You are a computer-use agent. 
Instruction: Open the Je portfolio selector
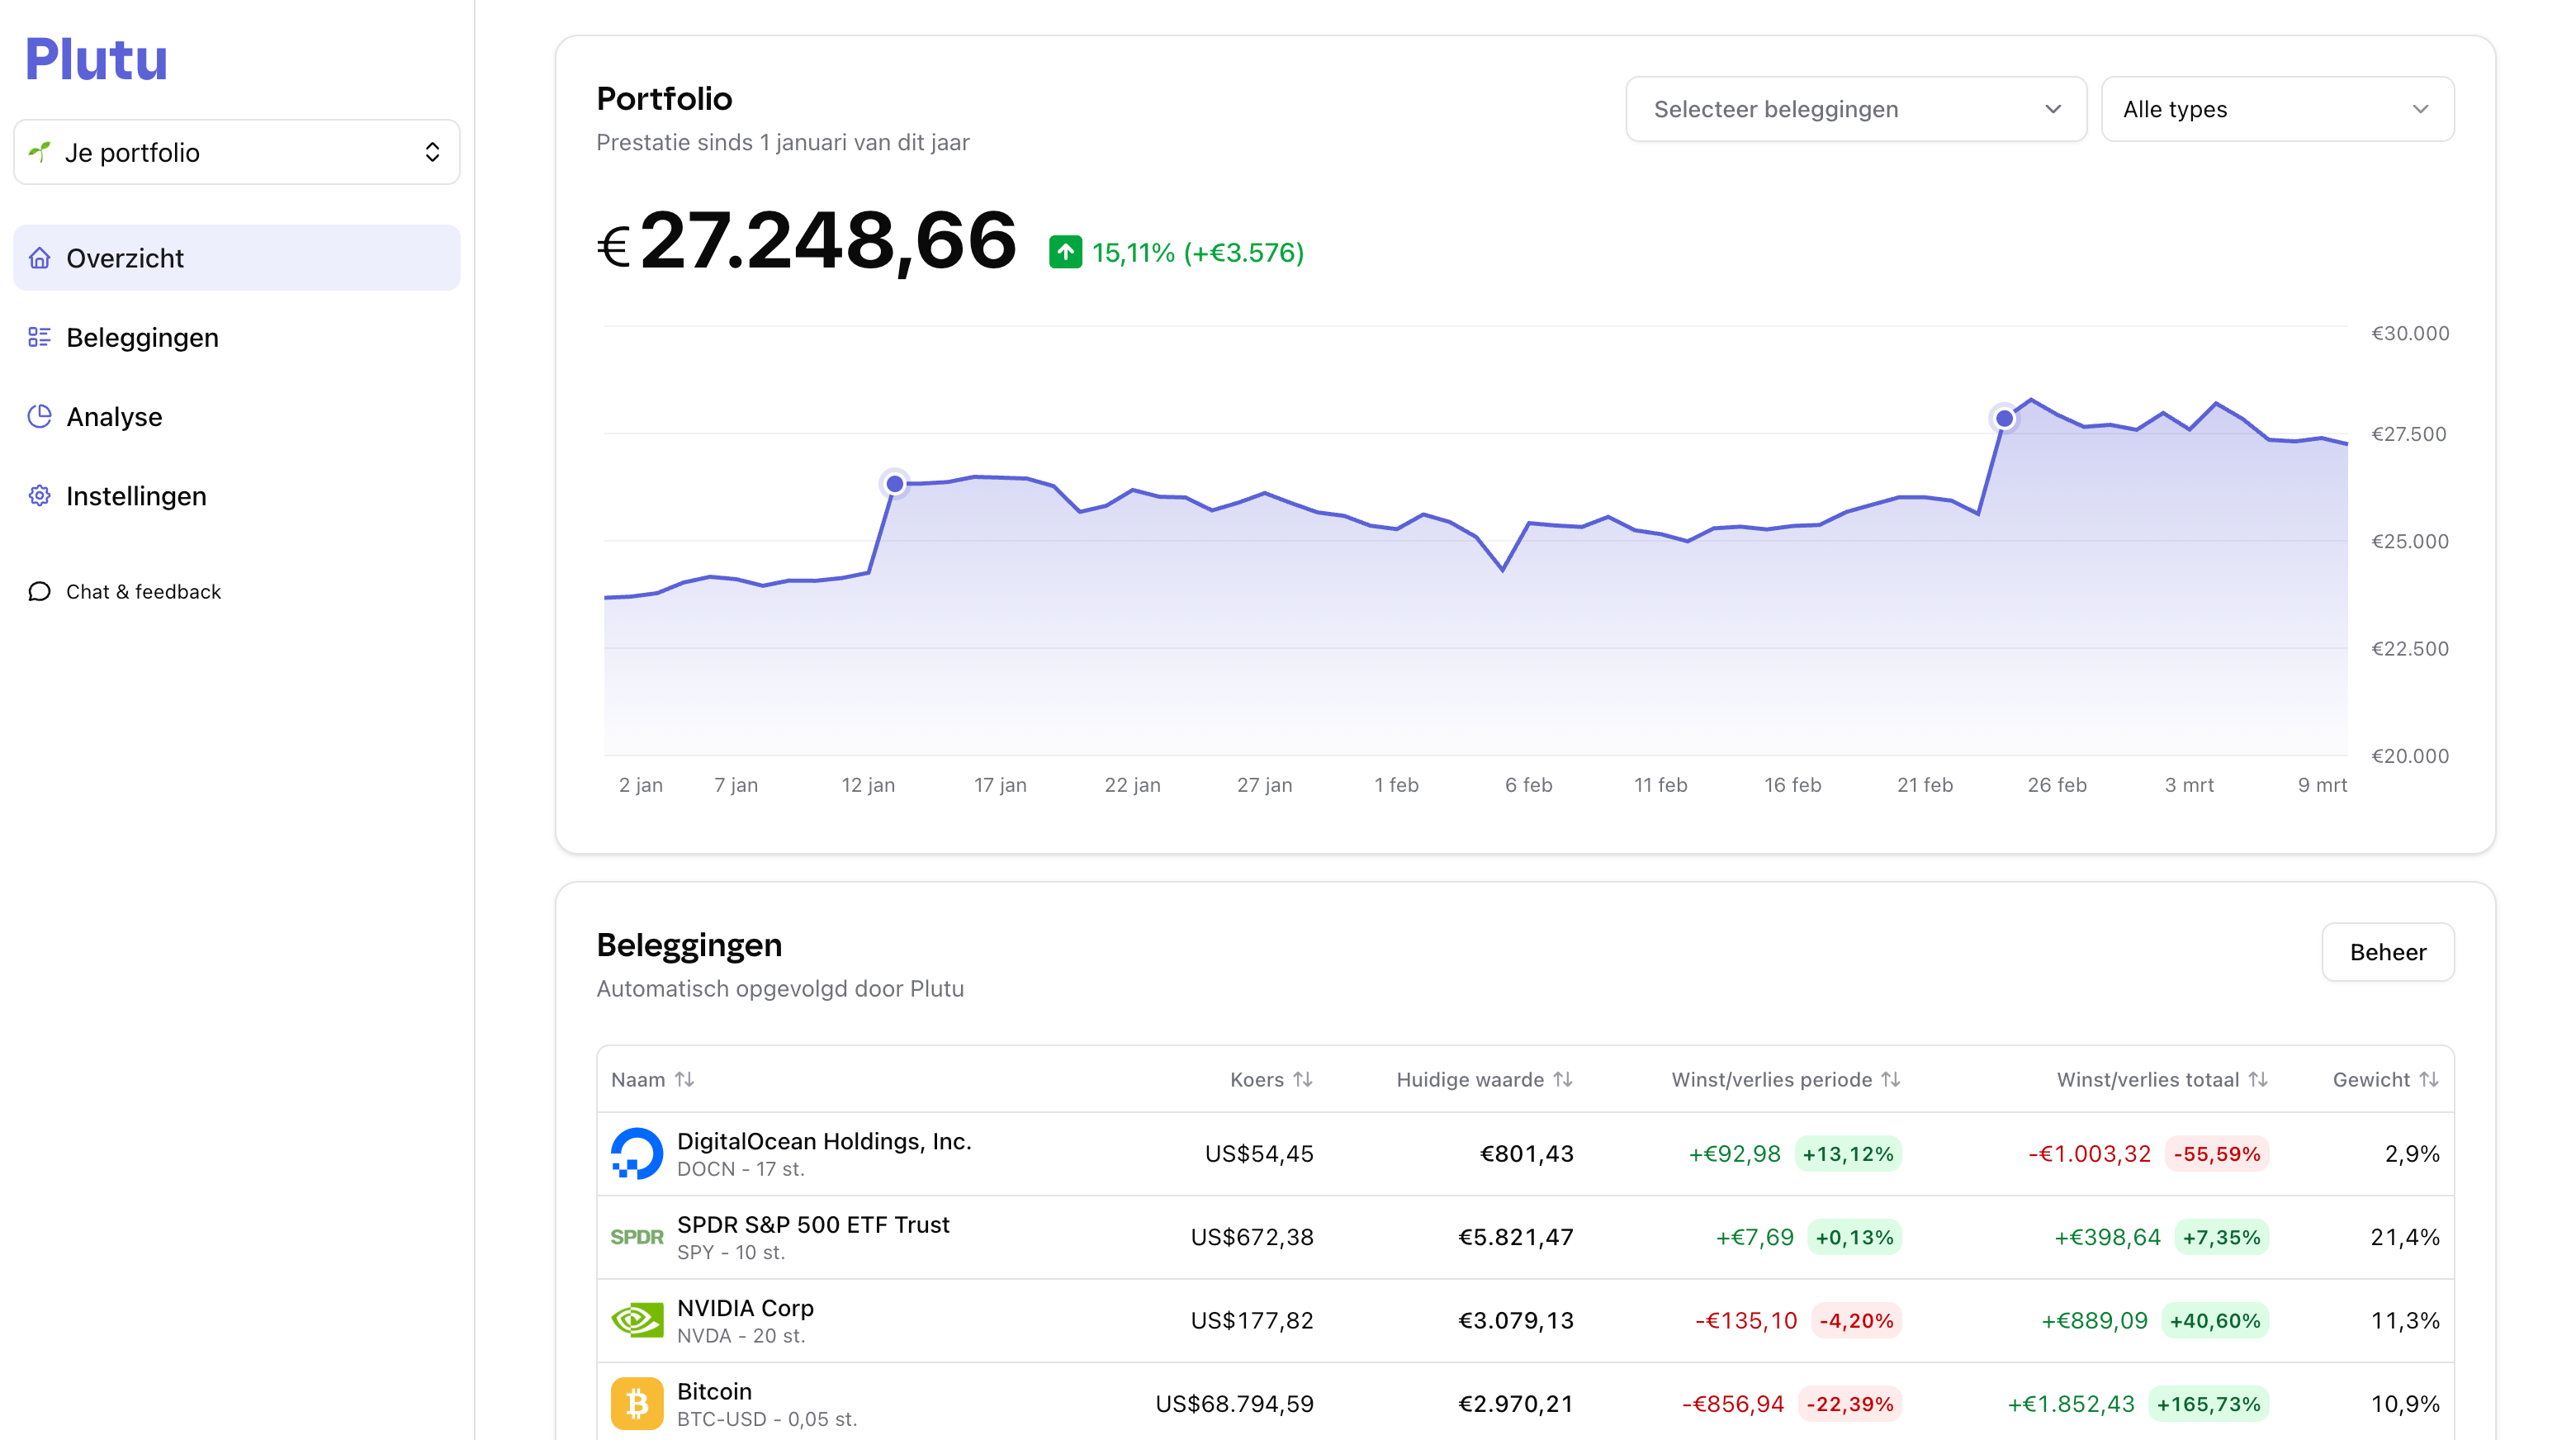[x=236, y=151]
